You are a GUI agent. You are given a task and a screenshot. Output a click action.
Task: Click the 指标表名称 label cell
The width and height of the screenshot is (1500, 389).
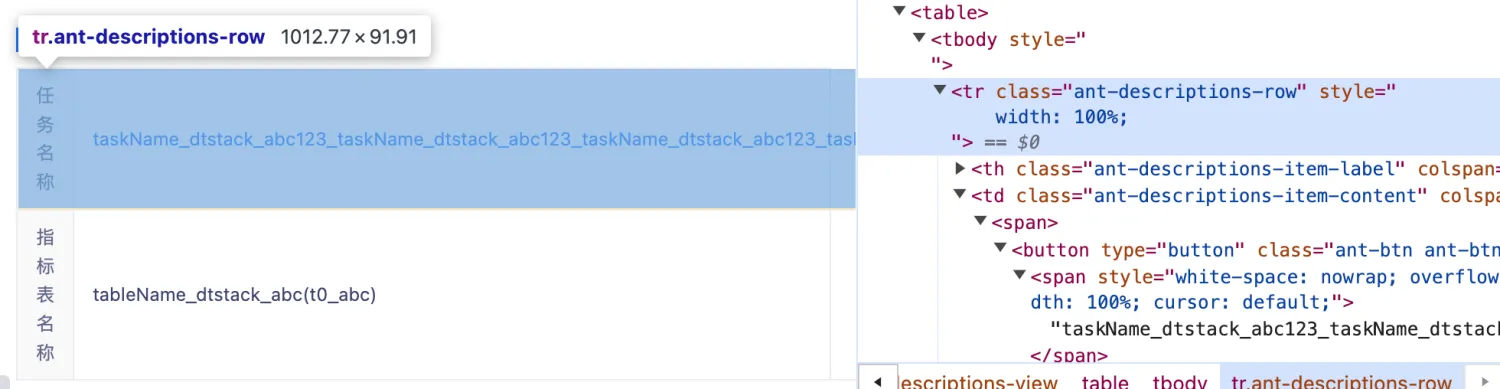45,295
